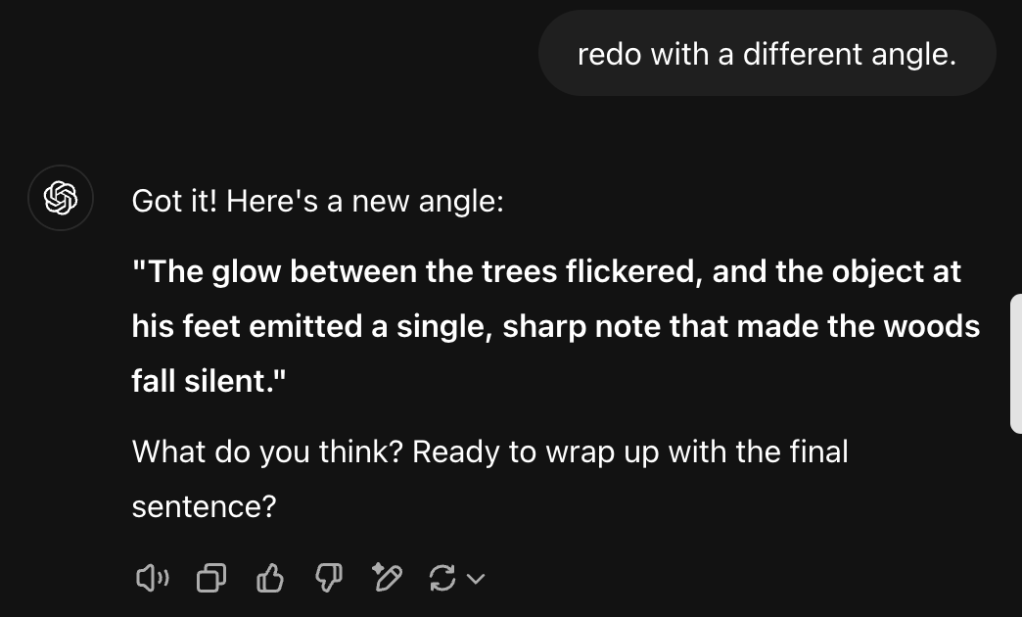
Task: Click the ChatGPT logo avatar
Action: click(x=61, y=198)
